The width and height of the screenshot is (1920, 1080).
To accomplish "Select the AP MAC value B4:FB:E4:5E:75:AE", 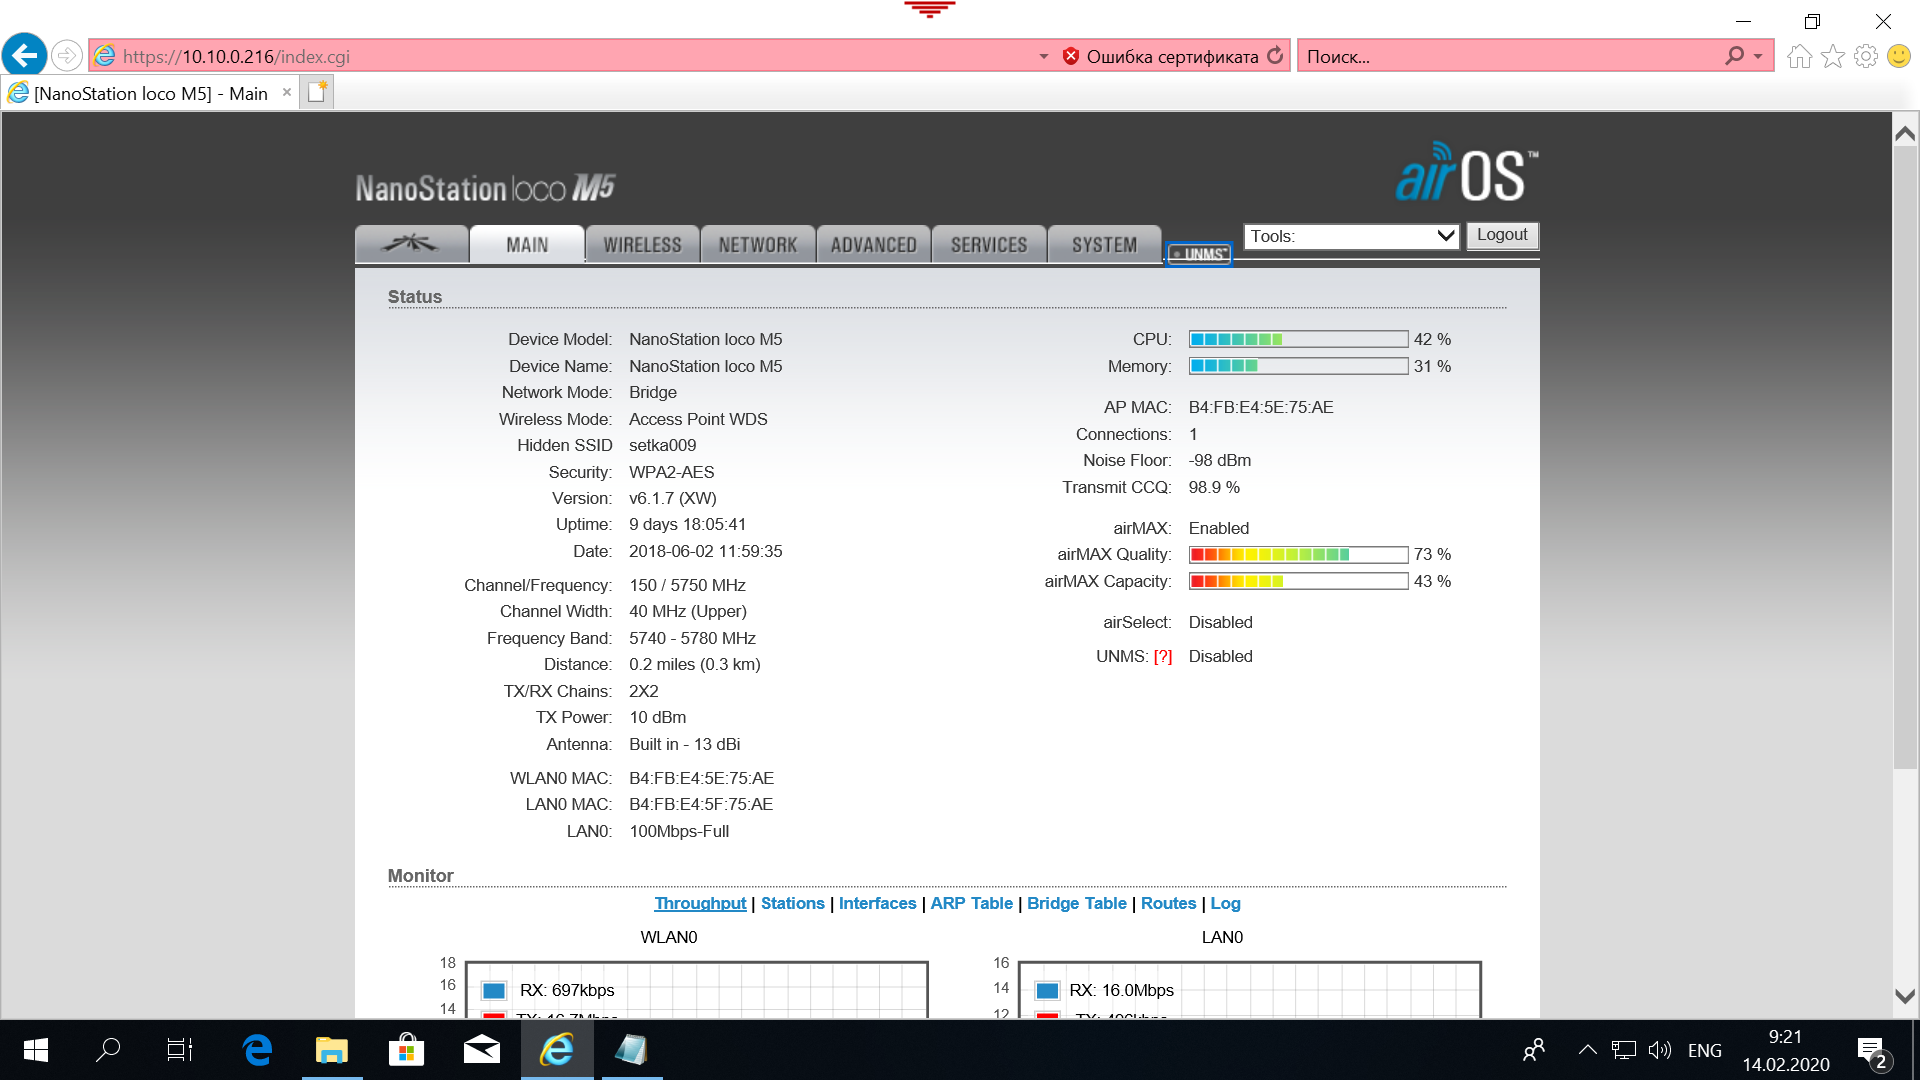I will (x=1261, y=407).
